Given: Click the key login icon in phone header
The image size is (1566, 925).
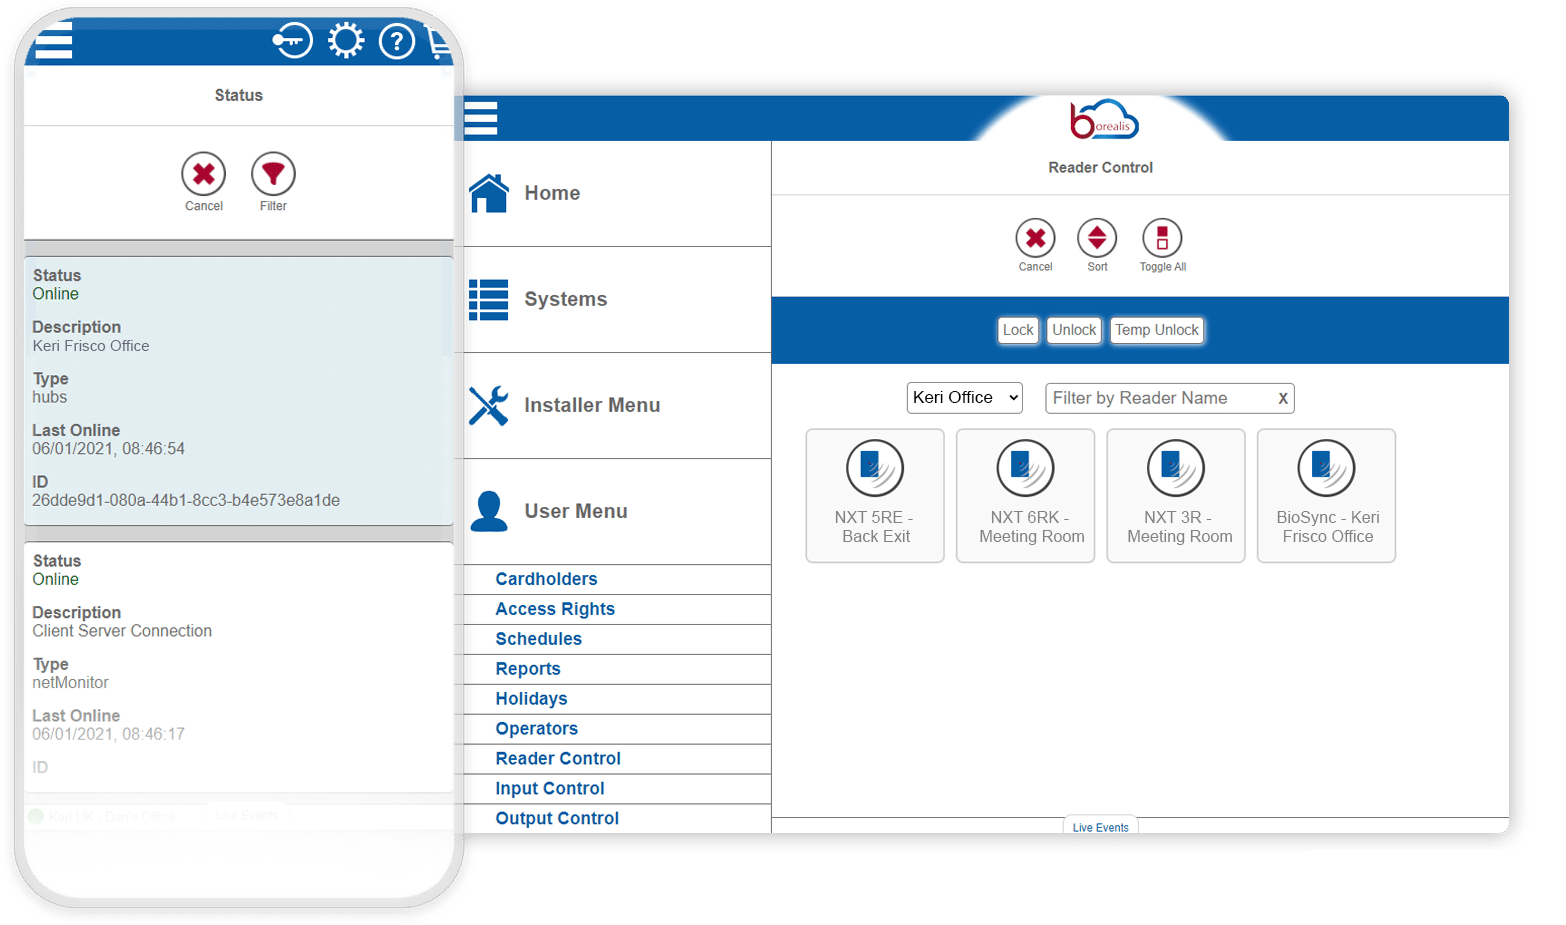Looking at the screenshot, I should click(x=292, y=41).
